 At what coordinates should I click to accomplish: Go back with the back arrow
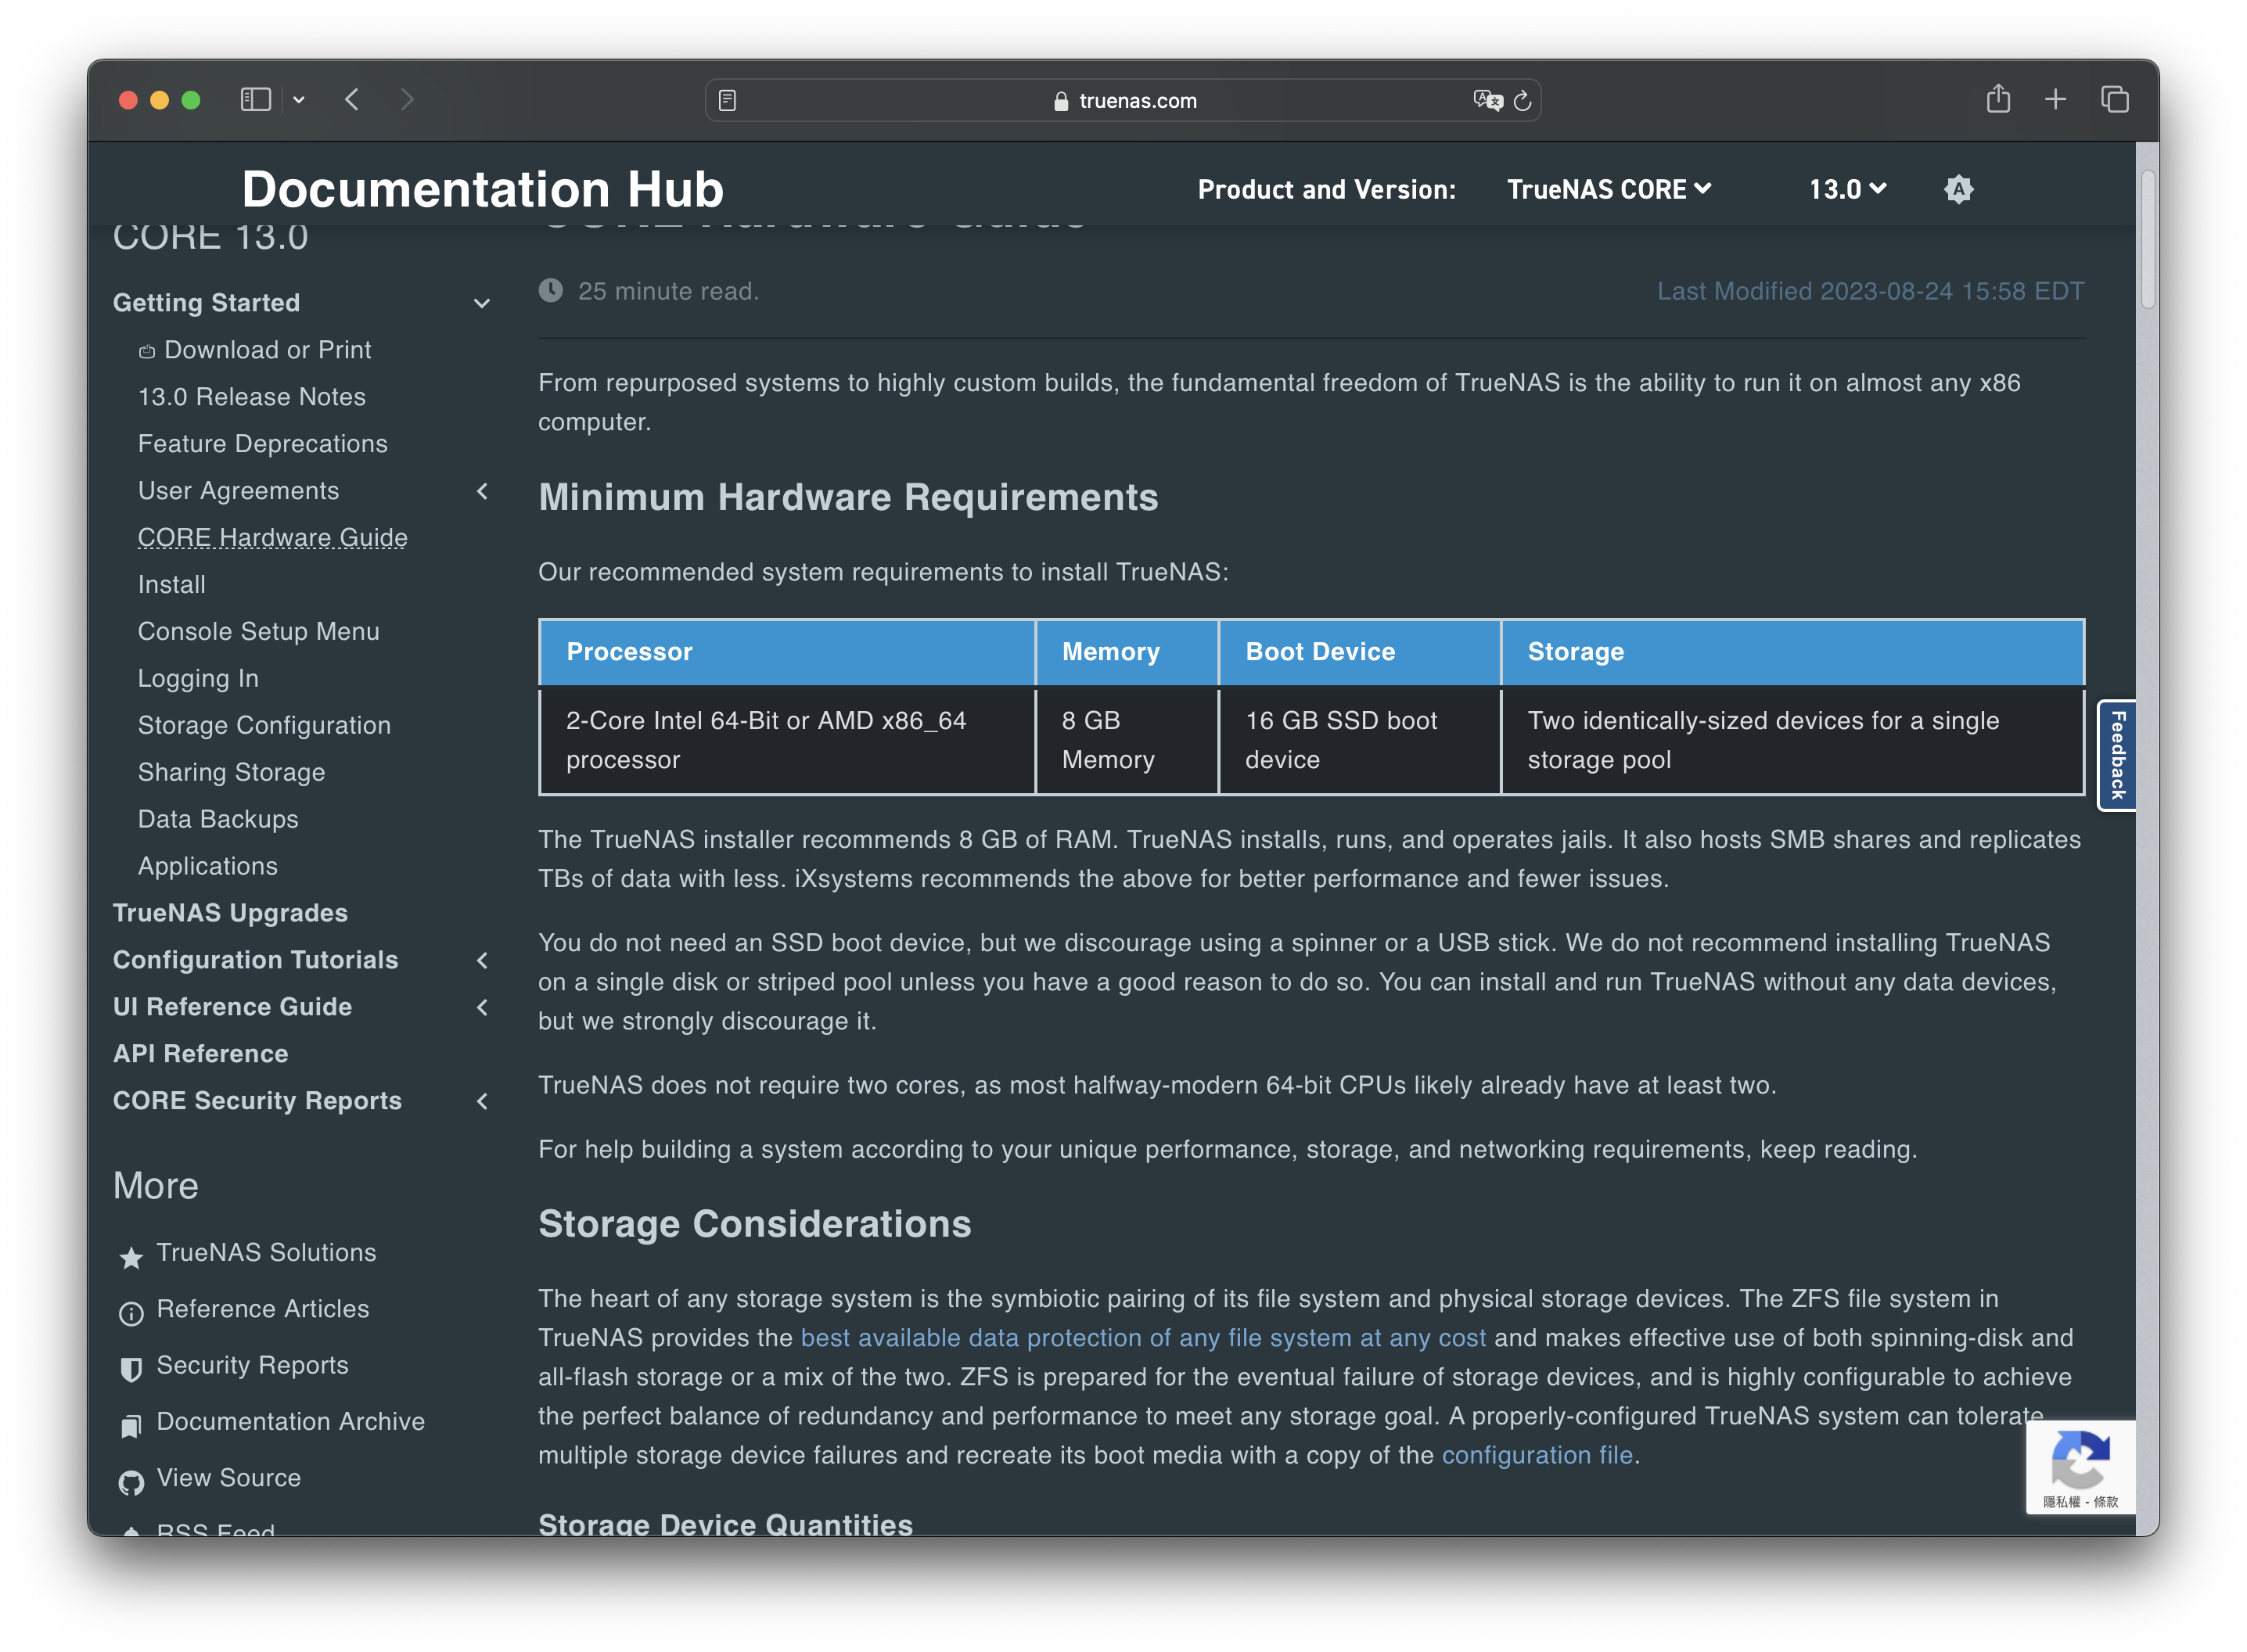click(352, 99)
